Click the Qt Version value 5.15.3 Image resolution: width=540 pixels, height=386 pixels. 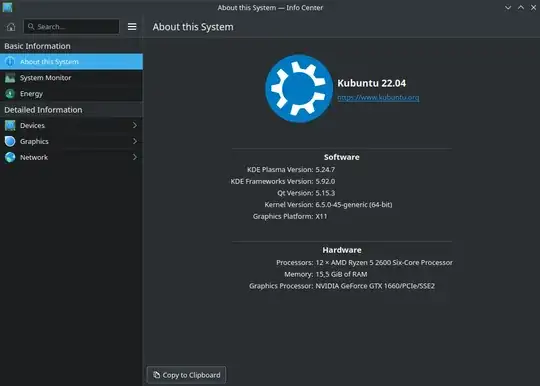[325, 193]
